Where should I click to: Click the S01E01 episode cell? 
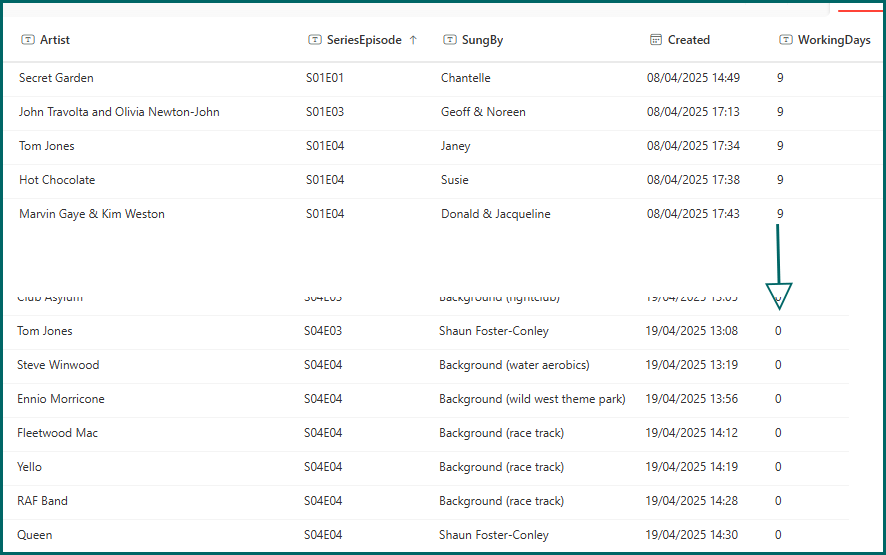pyautogui.click(x=325, y=78)
